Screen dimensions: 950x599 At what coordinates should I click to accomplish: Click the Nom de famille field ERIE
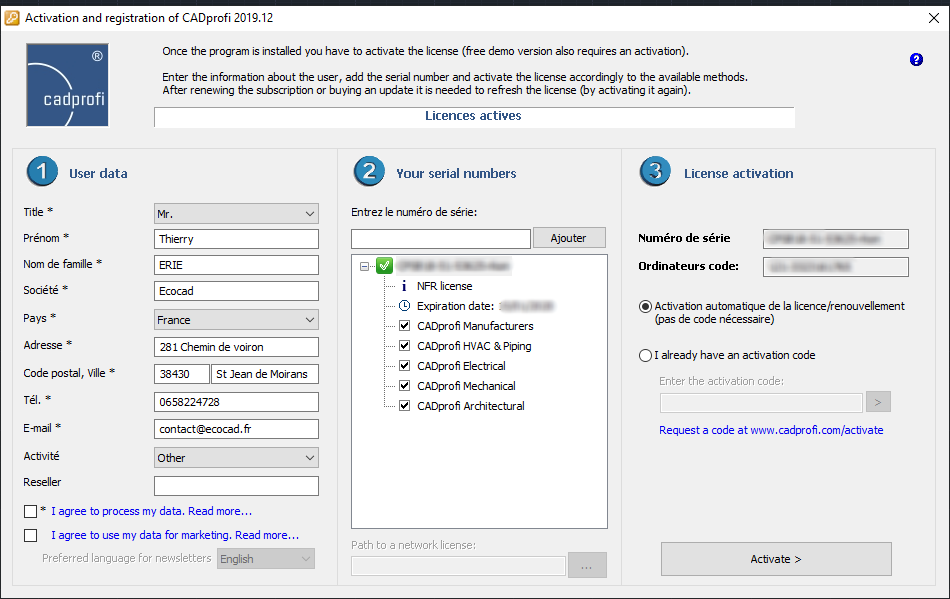tap(236, 265)
